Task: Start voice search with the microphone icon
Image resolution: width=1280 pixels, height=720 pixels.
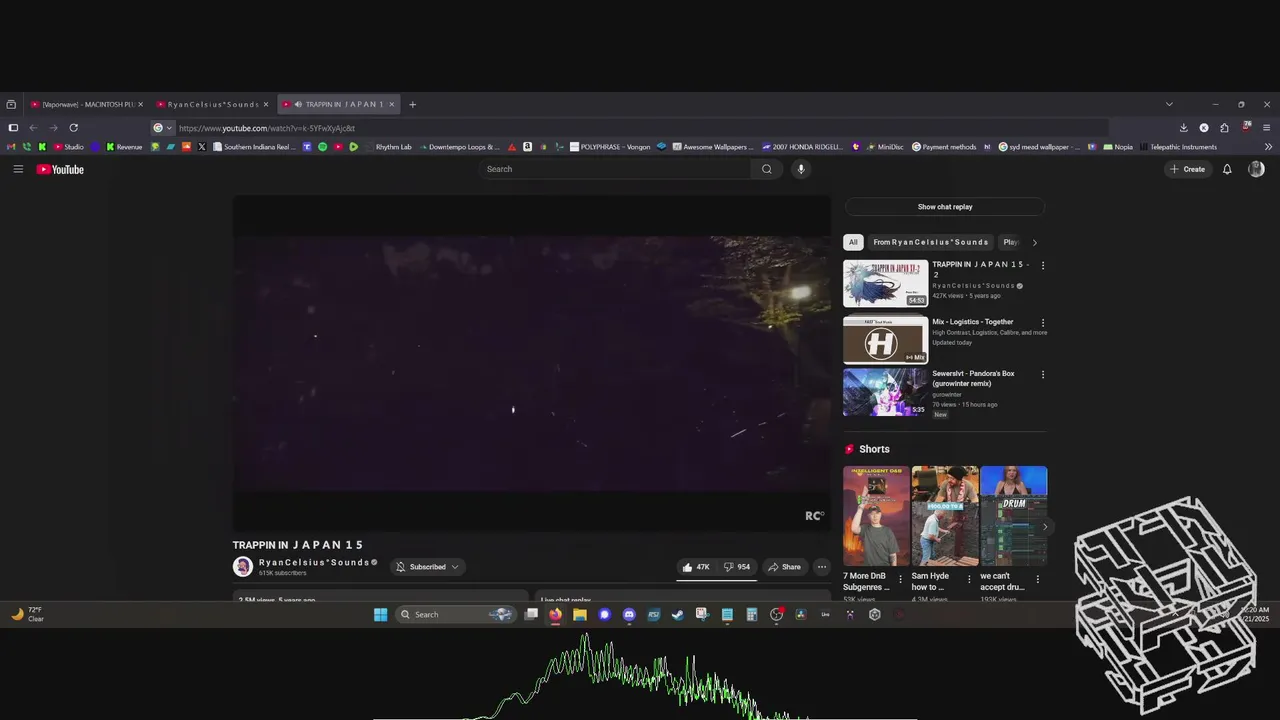Action: (801, 169)
